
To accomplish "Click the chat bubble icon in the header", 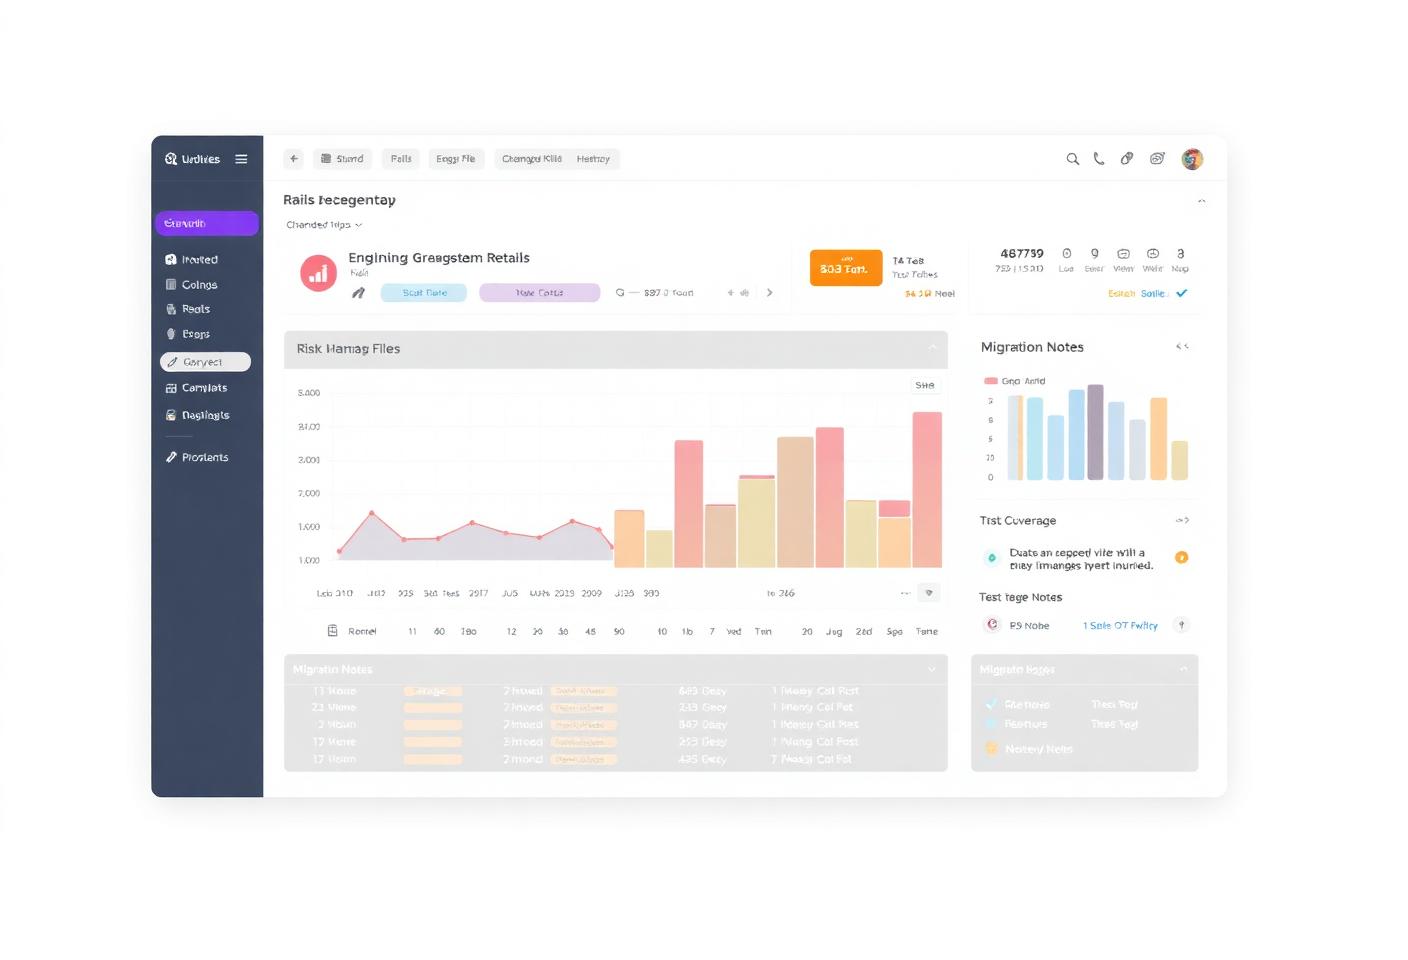I will (1157, 159).
